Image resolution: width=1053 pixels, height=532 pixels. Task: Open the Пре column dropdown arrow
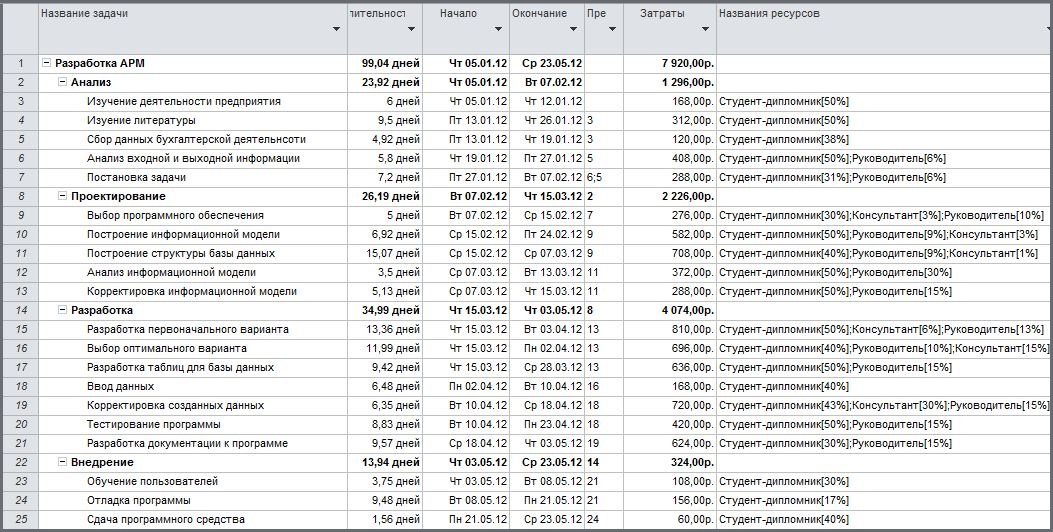coord(612,29)
